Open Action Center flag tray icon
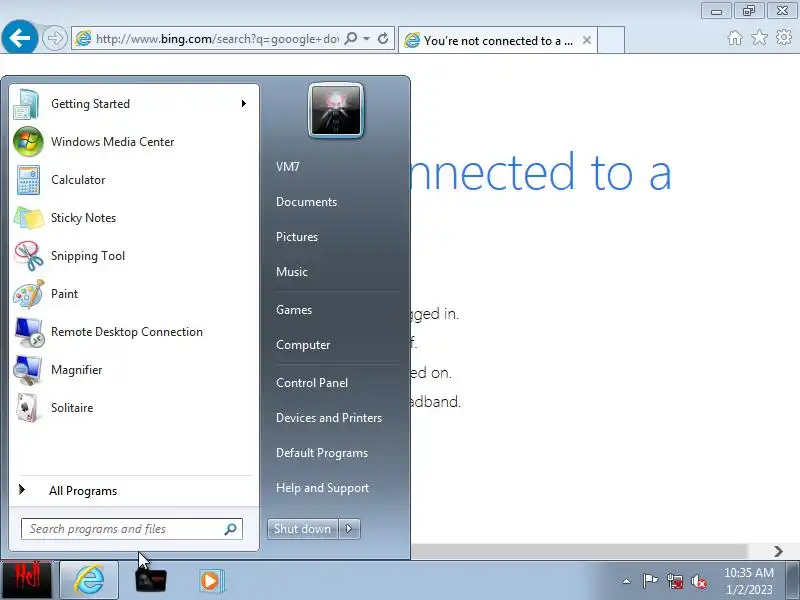The height and width of the screenshot is (600, 800). click(650, 581)
